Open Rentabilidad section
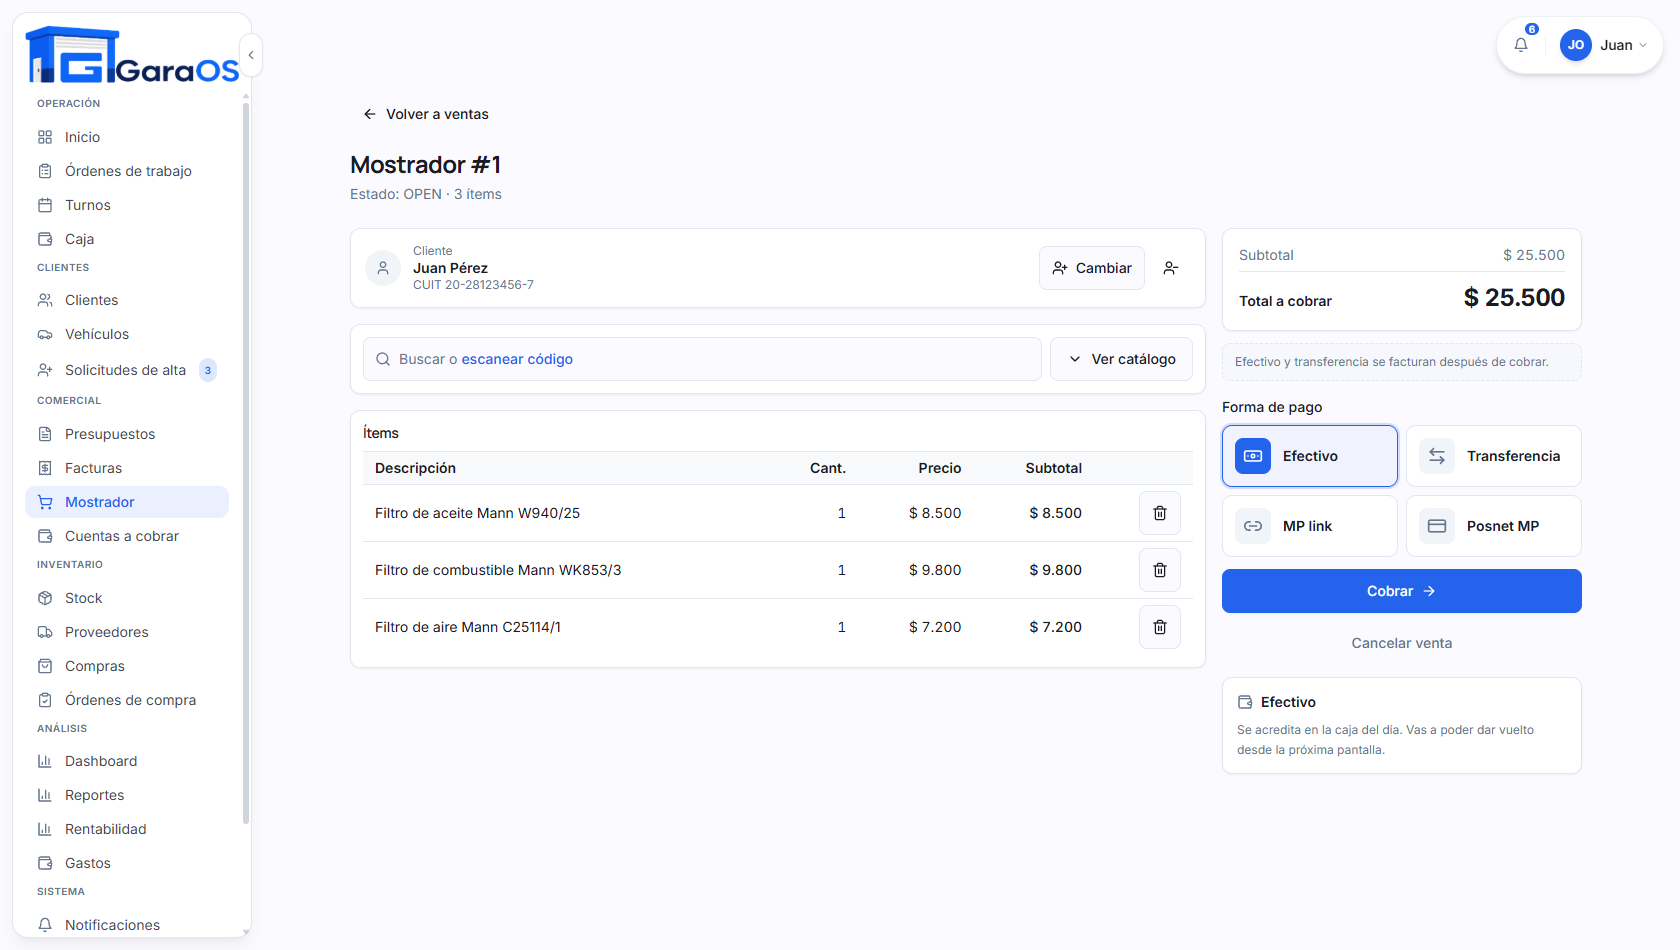Screen dimensions: 1680x950 click(x=127, y=829)
